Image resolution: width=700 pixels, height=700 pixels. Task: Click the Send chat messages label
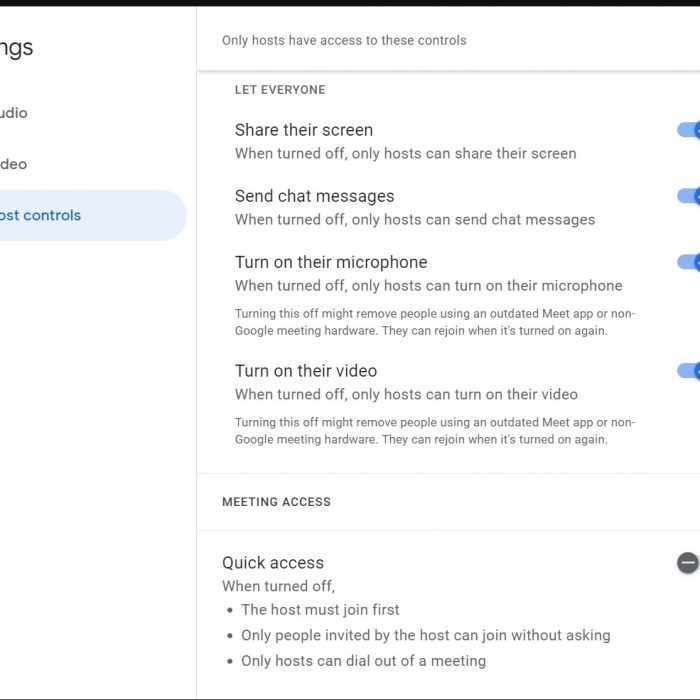coord(315,196)
